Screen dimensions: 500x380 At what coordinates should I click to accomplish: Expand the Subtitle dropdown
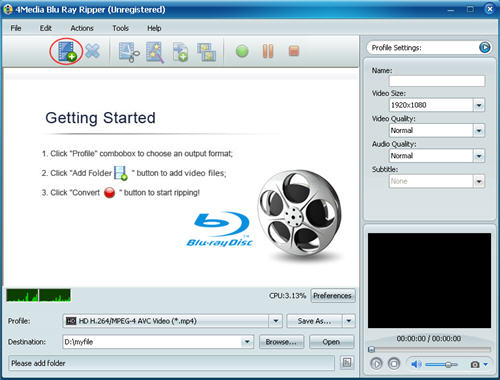tap(479, 181)
